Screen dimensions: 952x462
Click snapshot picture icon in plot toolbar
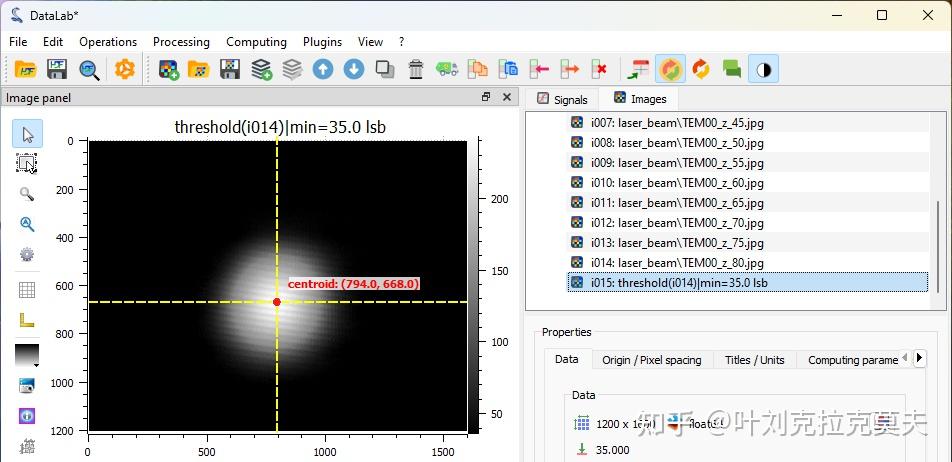pyautogui.click(x=27, y=386)
